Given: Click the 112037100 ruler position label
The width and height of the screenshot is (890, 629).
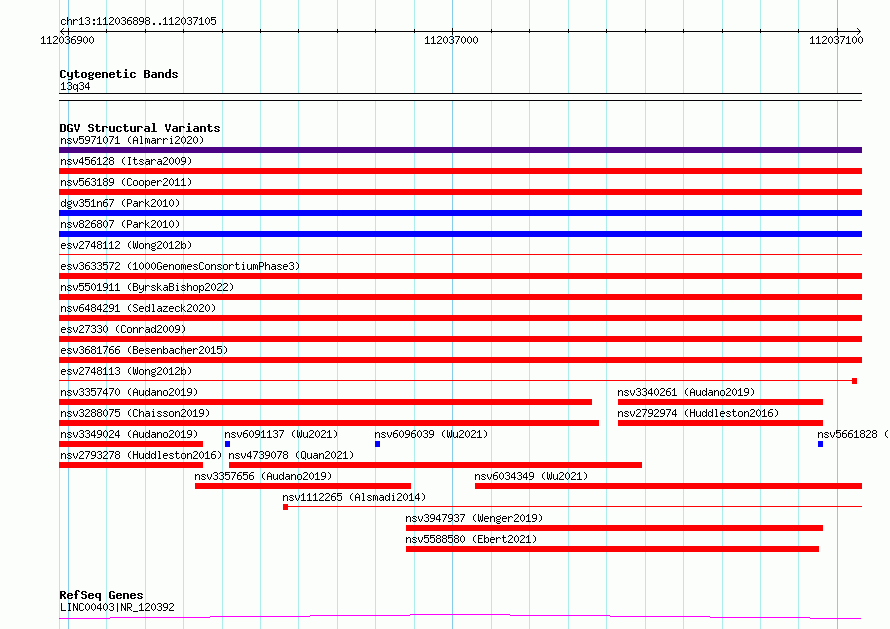Looking at the screenshot, I should click(836, 40).
